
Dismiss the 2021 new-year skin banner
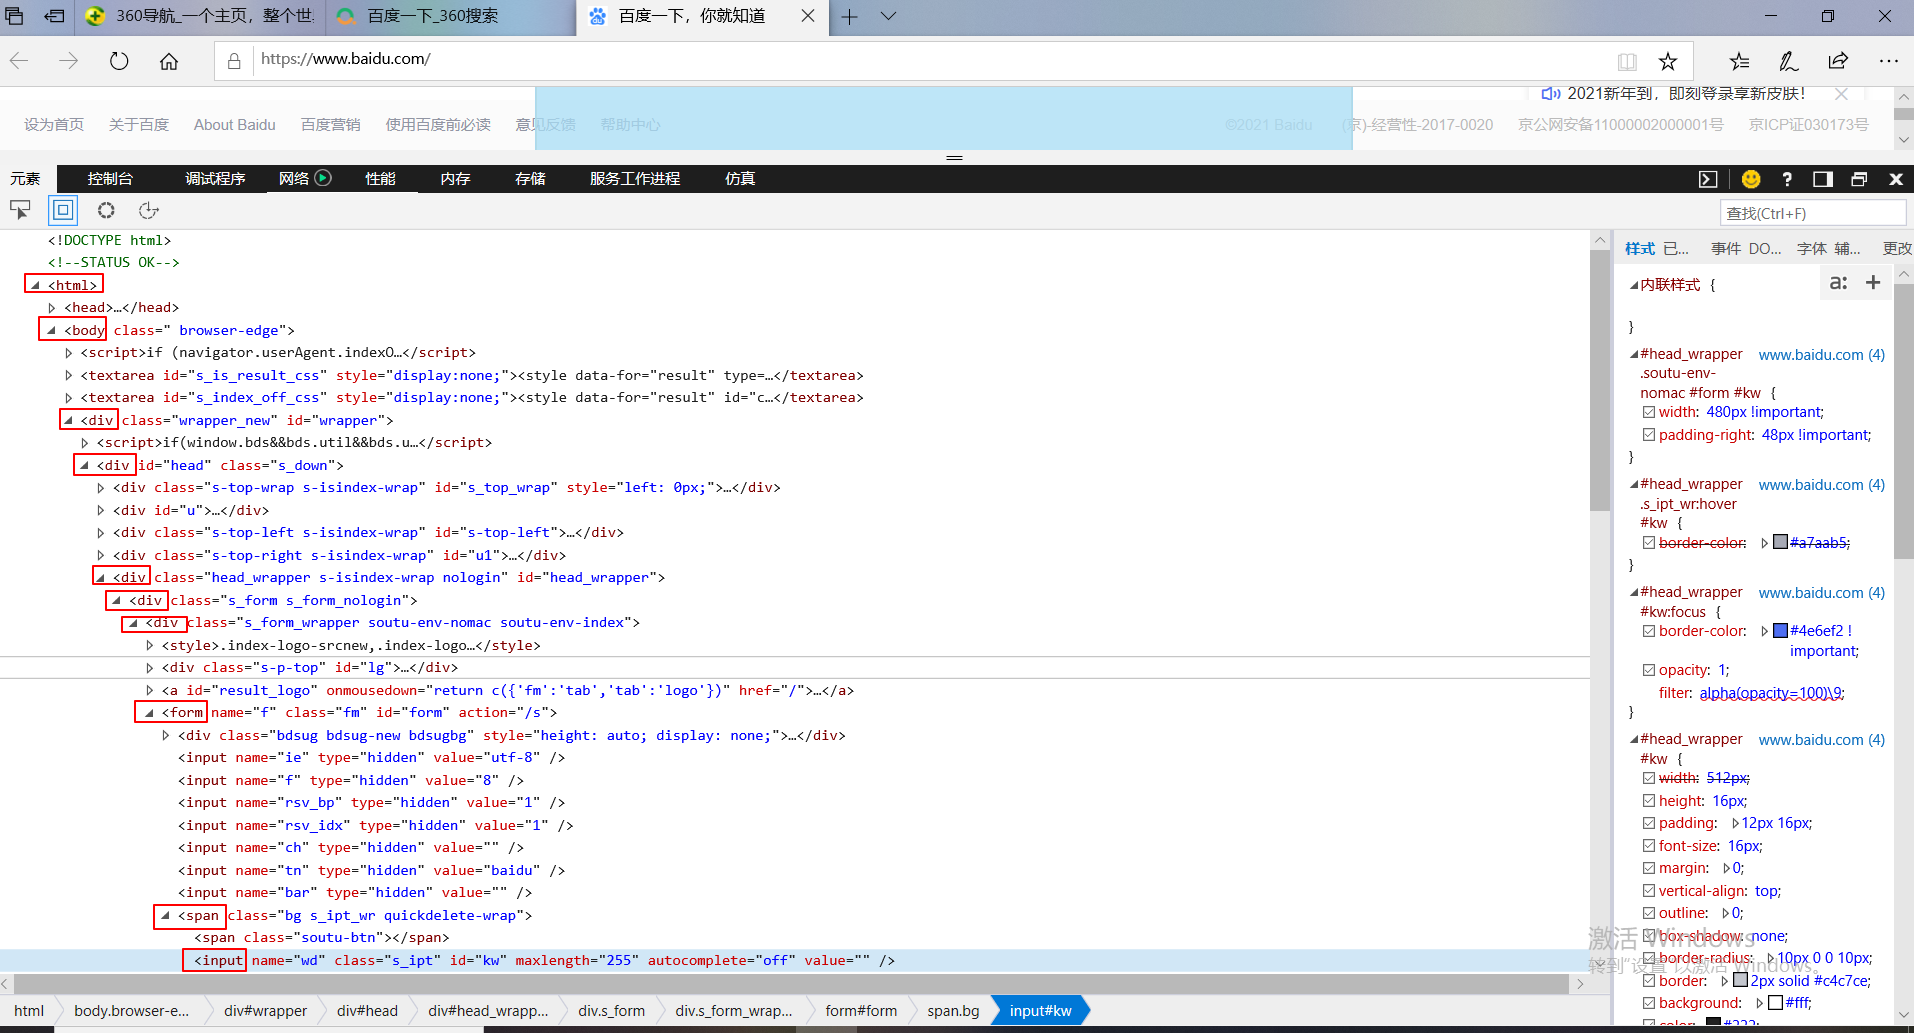pyautogui.click(x=1841, y=94)
